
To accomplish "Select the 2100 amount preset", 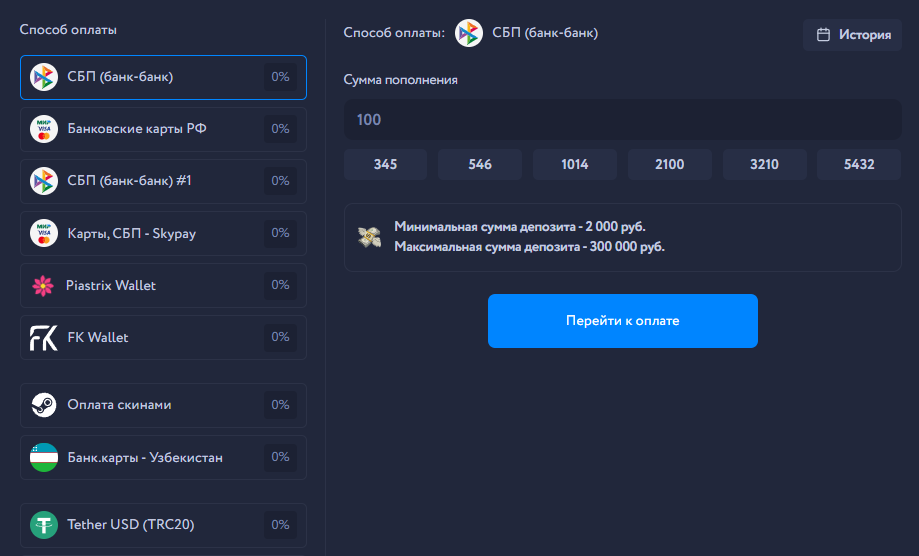I will (x=669, y=164).
